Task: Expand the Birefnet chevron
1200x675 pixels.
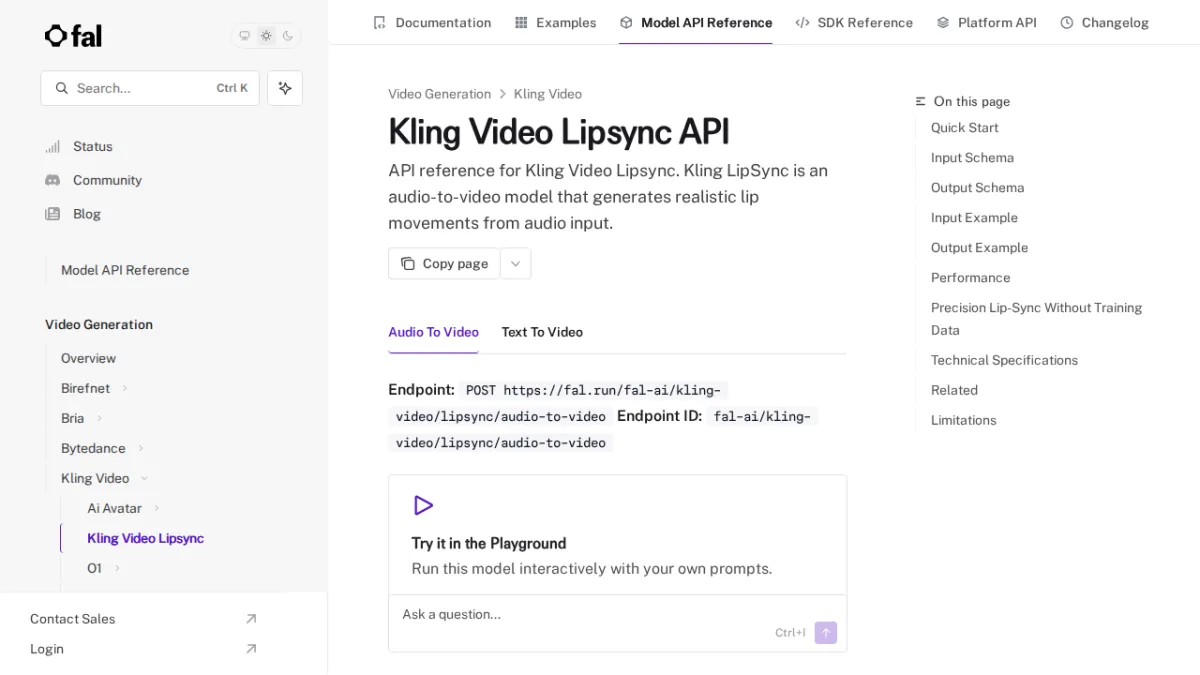Action: point(125,388)
